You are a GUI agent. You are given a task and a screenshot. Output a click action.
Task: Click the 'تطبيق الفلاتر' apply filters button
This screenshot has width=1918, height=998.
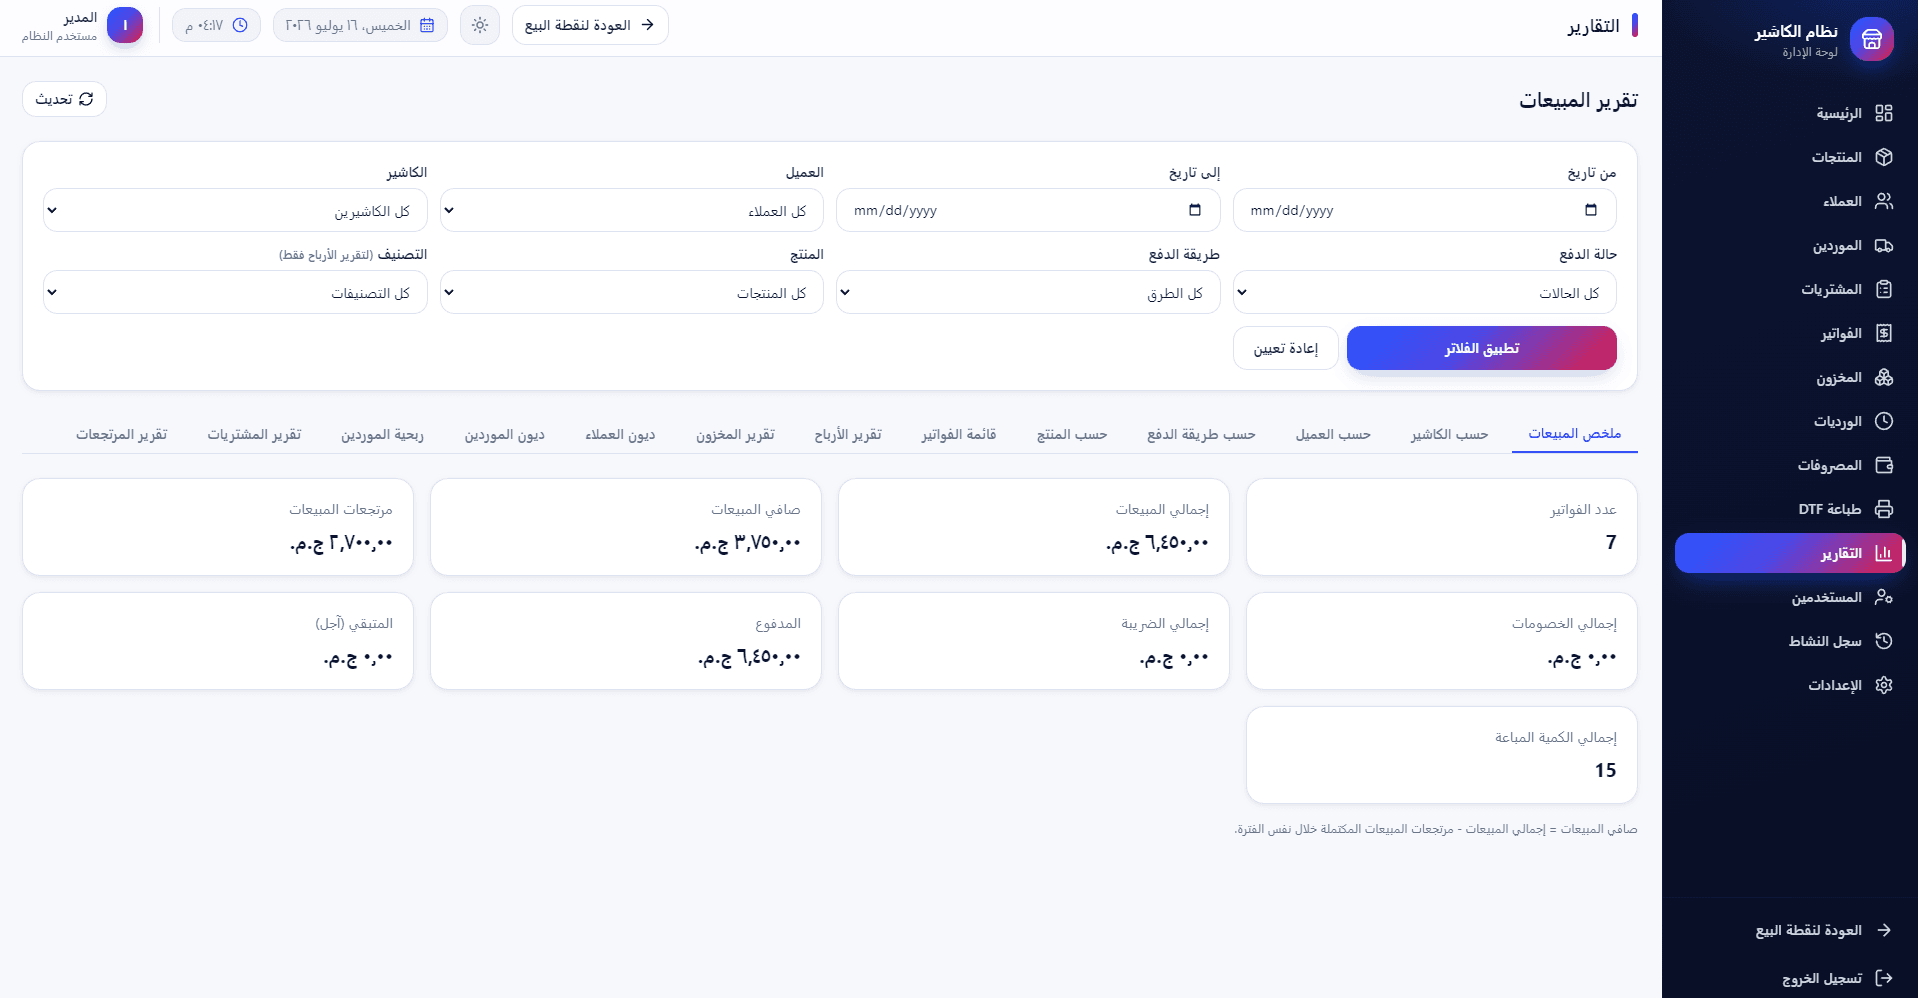(x=1482, y=348)
